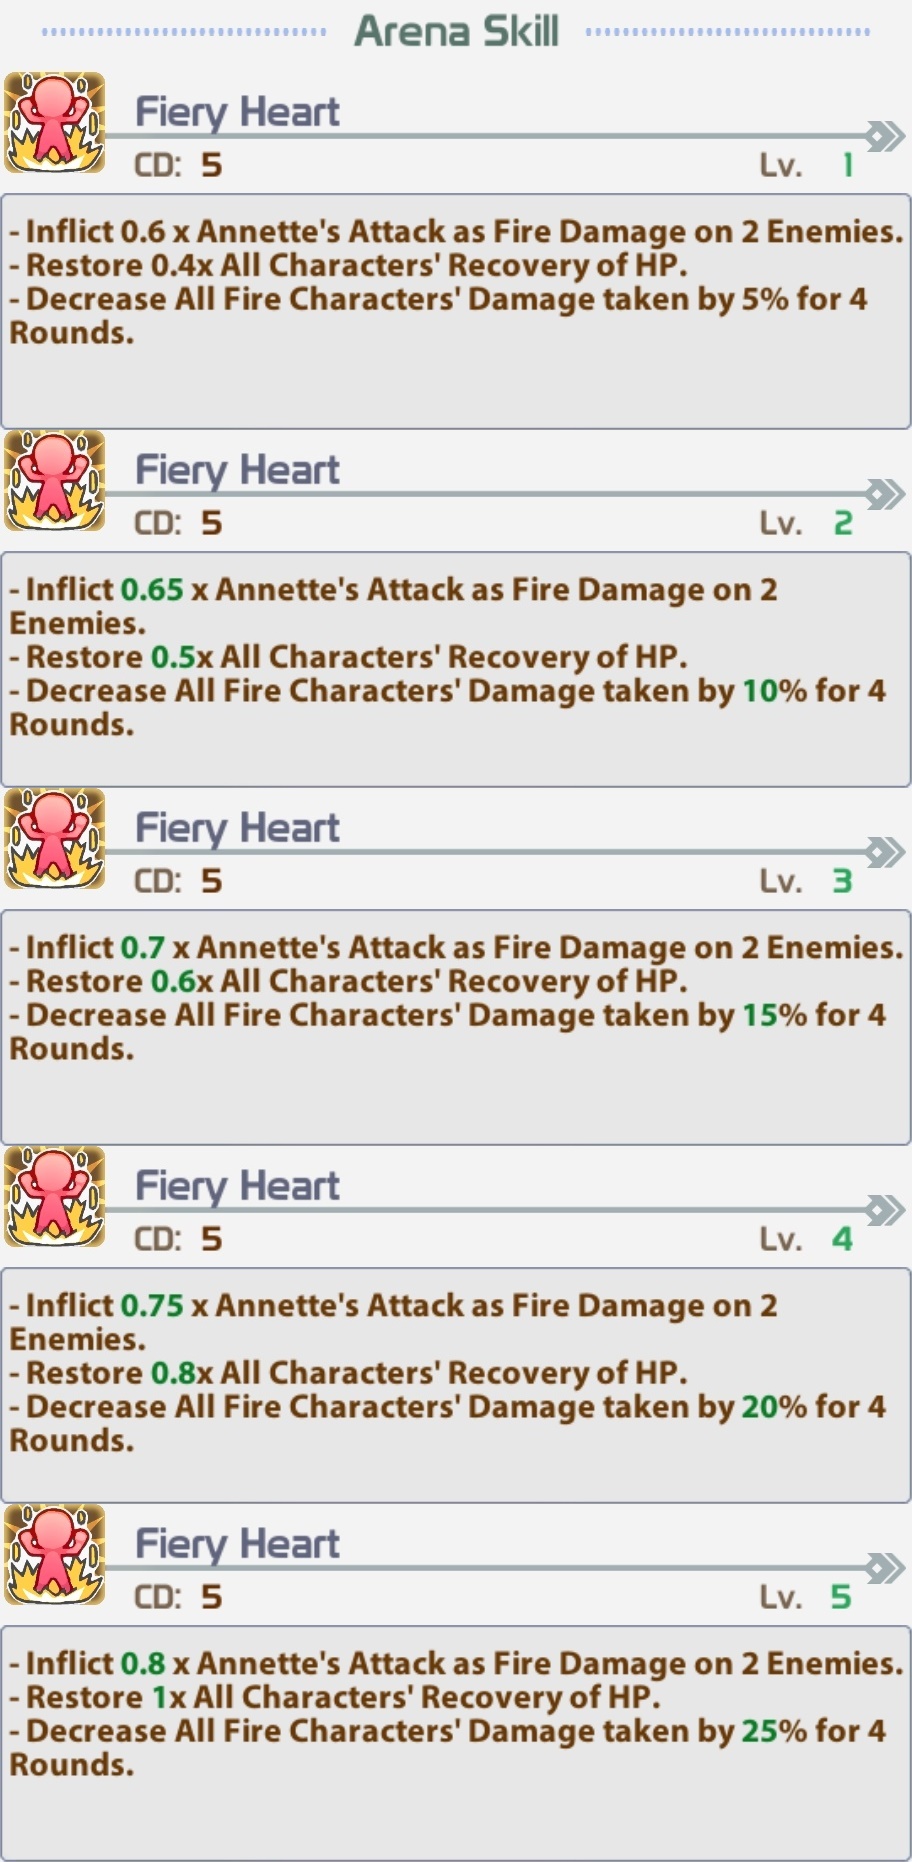Viewport: 912px width, 1862px height.
Task: Click the CD: 5 label of Lv. 2 skill
Action: pyautogui.click(x=179, y=523)
